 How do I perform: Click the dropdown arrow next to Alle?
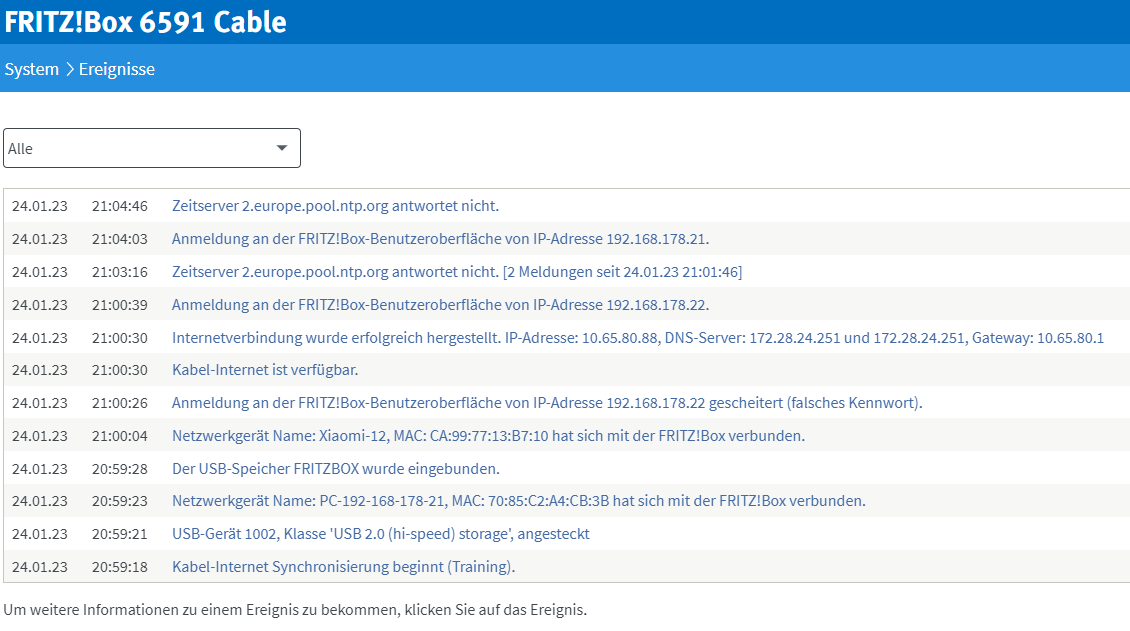coord(282,148)
